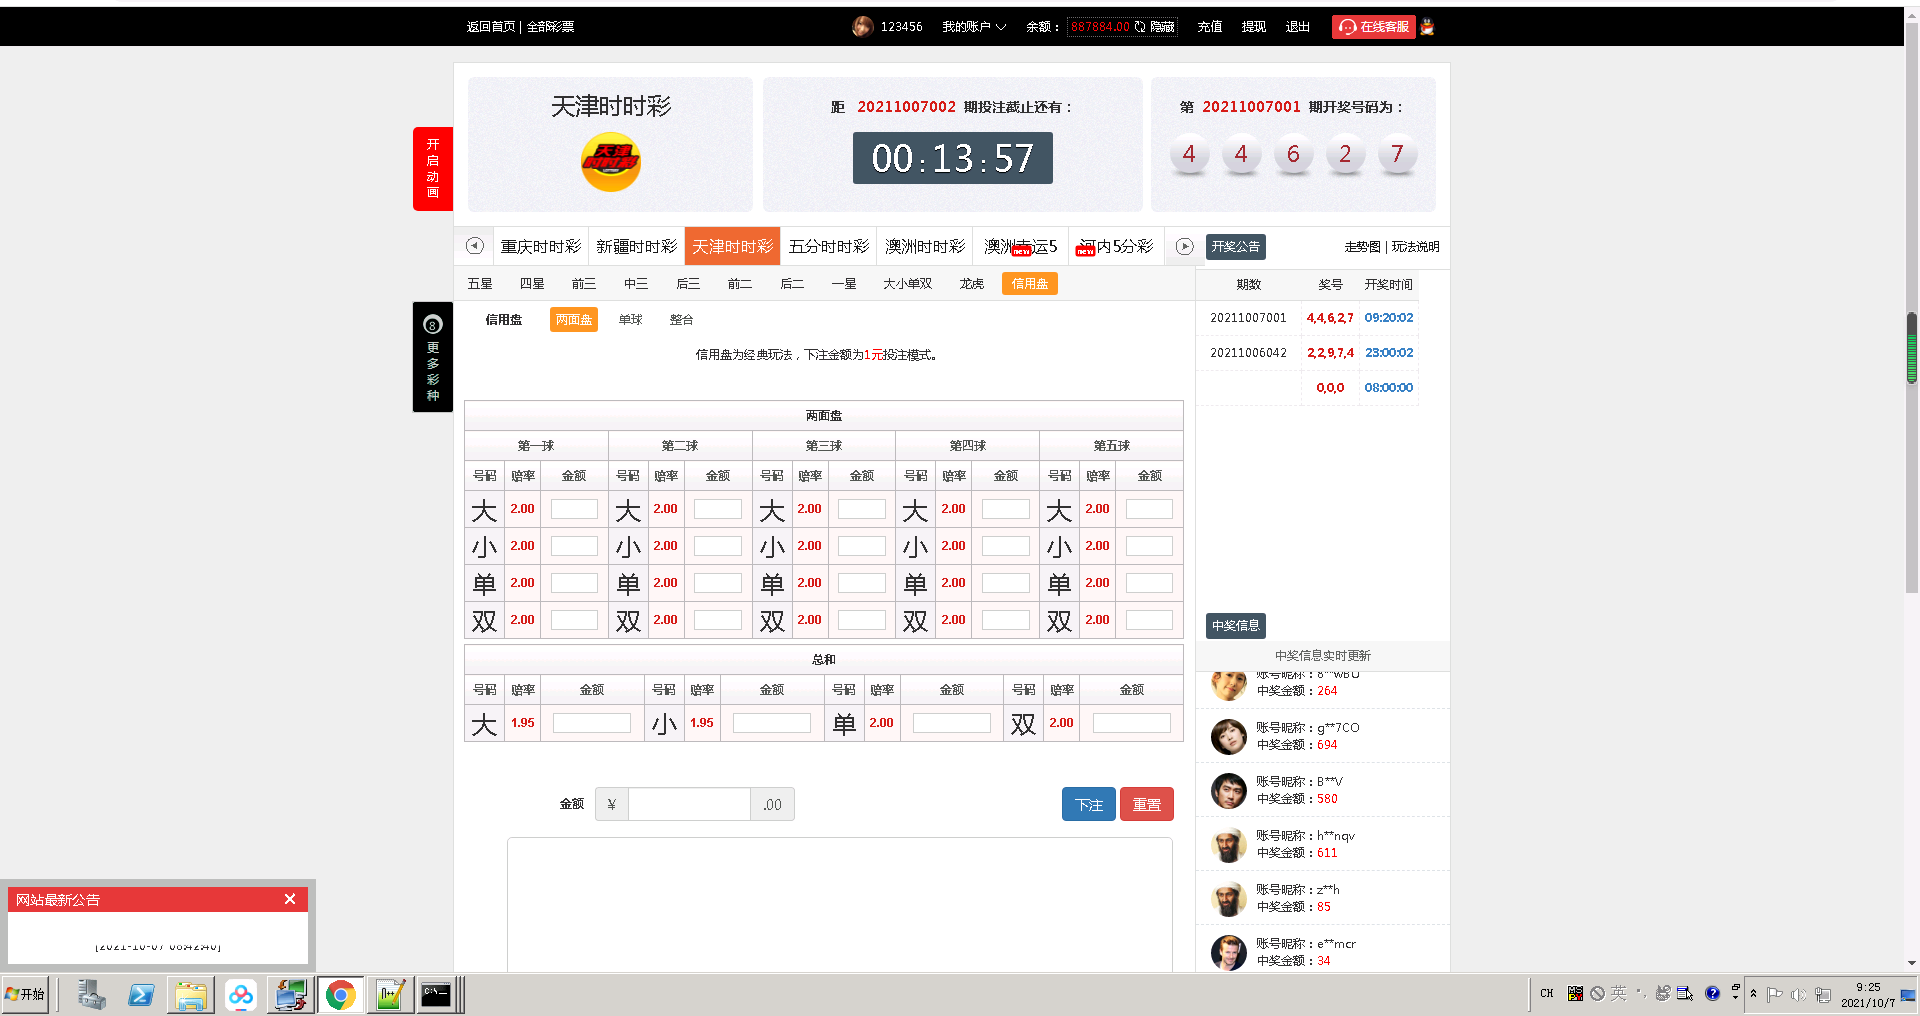Select the 两面盘 play mode
This screenshot has width=1920, height=1016.
coord(573,320)
